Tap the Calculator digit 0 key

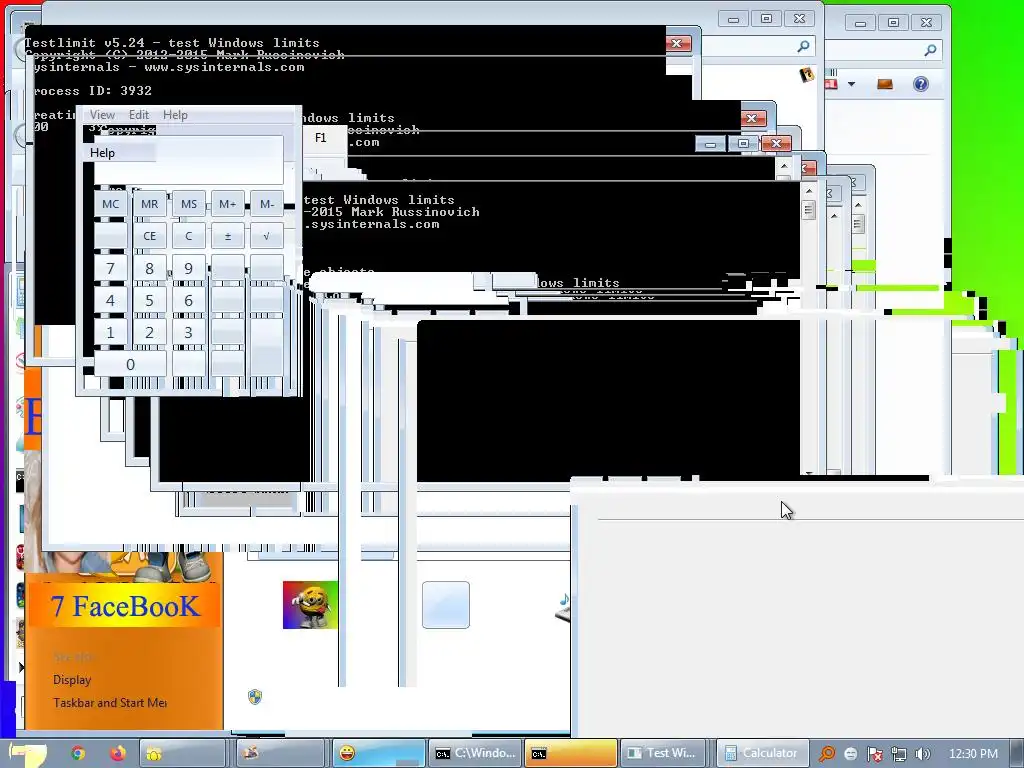(x=130, y=364)
